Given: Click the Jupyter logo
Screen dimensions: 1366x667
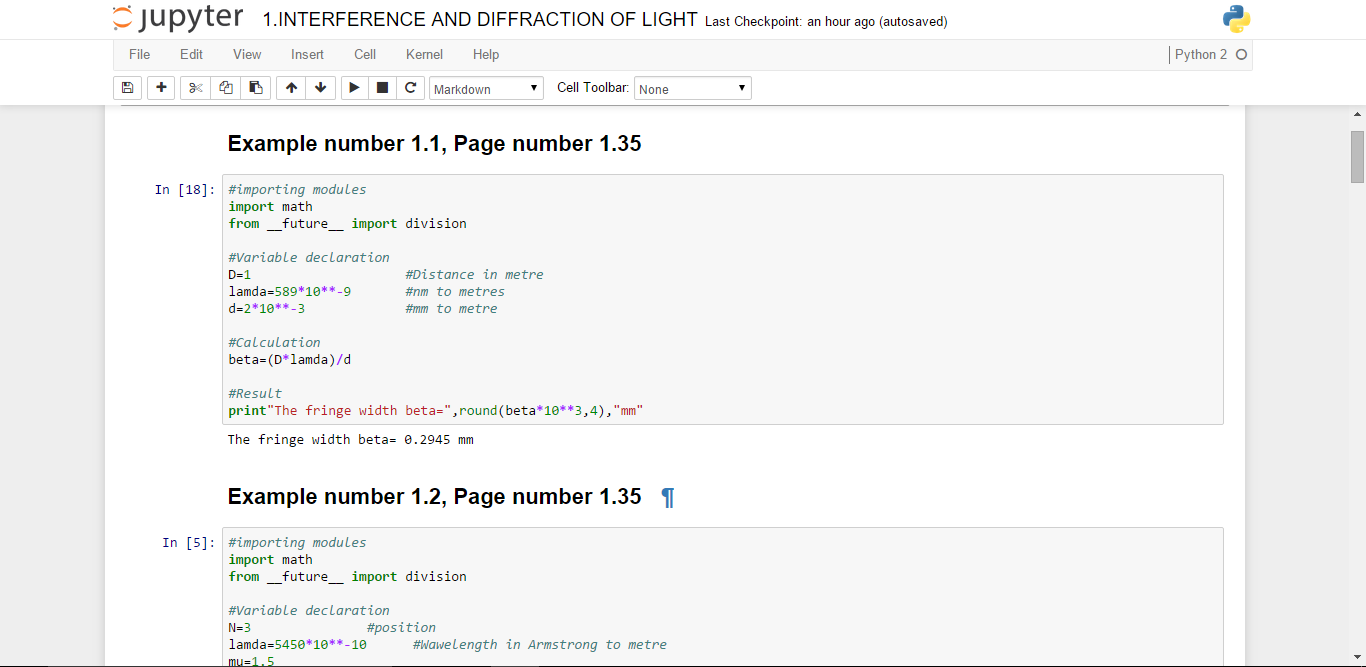Looking at the screenshot, I should [x=178, y=19].
